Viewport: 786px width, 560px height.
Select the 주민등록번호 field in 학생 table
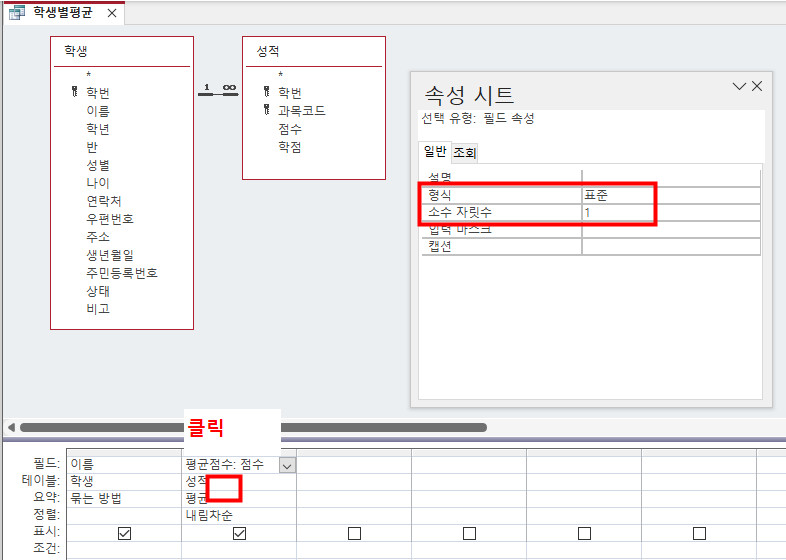[x=122, y=273]
